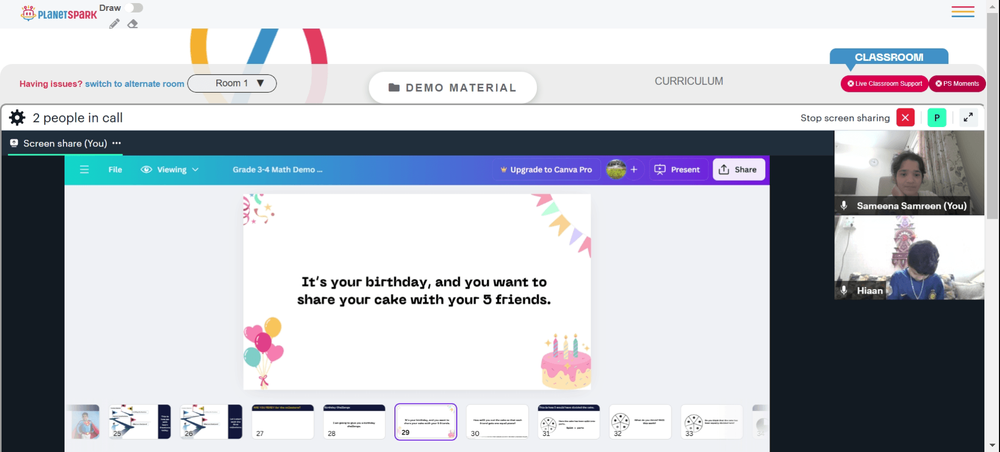This screenshot has width=1000, height=452.
Task: Open the screen share three-dots options
Action: [x=117, y=143]
